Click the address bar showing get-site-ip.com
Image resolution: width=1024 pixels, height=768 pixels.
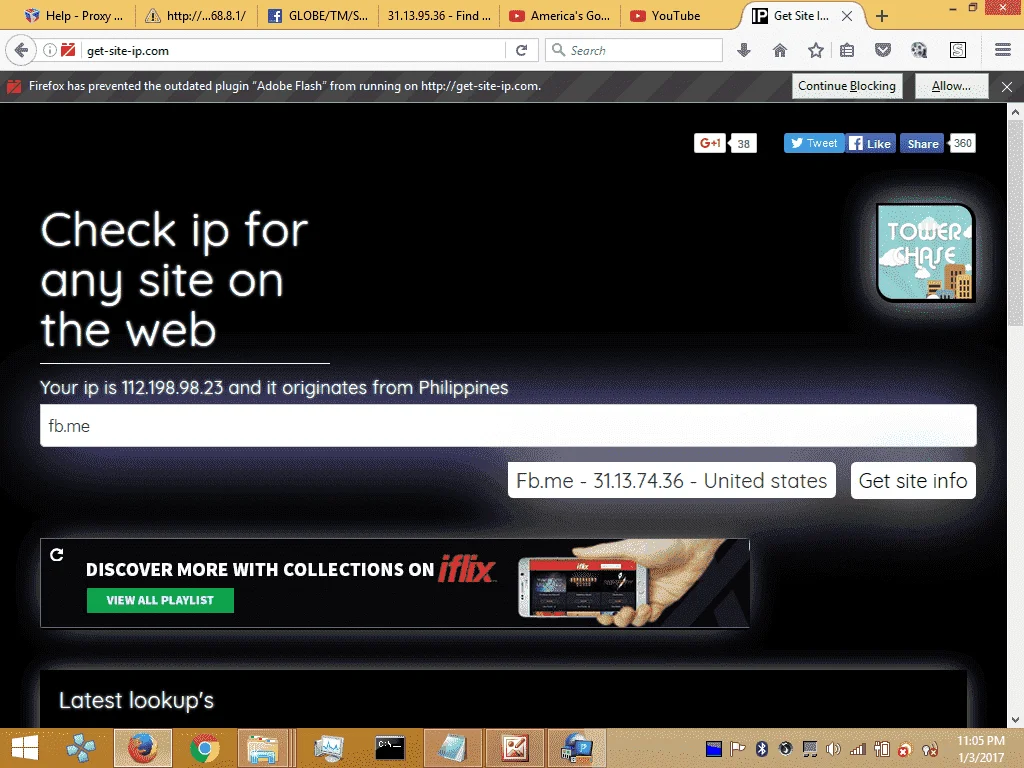(x=294, y=50)
